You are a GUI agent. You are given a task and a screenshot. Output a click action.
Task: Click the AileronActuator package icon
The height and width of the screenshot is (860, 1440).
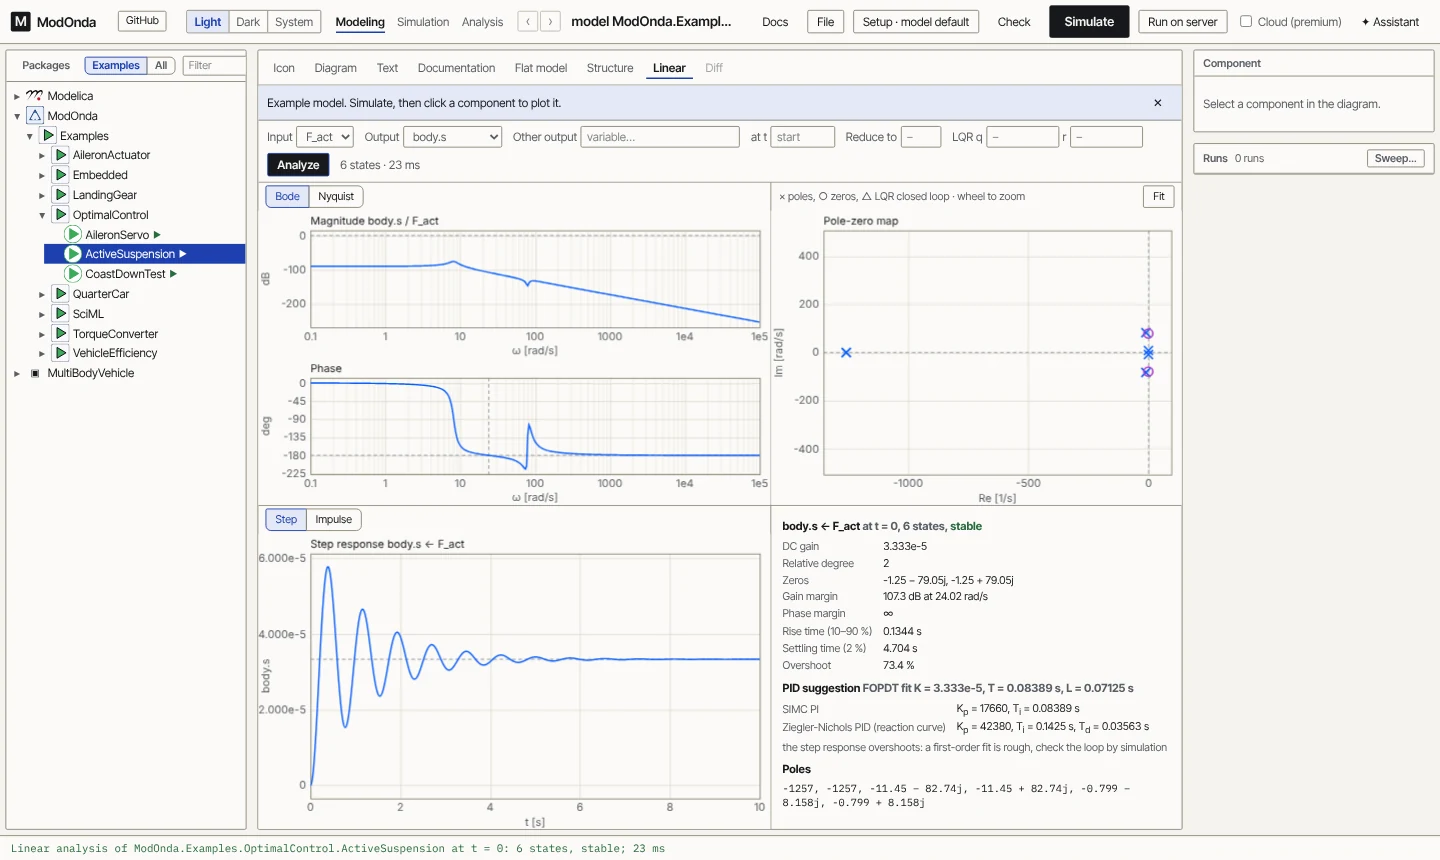[x=61, y=155]
